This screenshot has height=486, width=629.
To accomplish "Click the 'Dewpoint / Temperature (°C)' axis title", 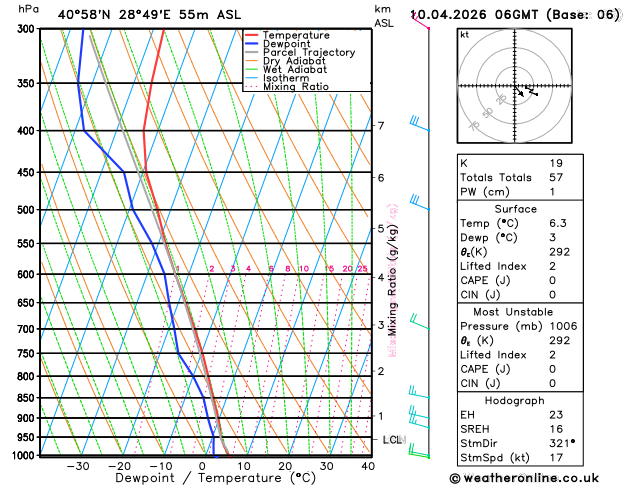I will (215, 478).
